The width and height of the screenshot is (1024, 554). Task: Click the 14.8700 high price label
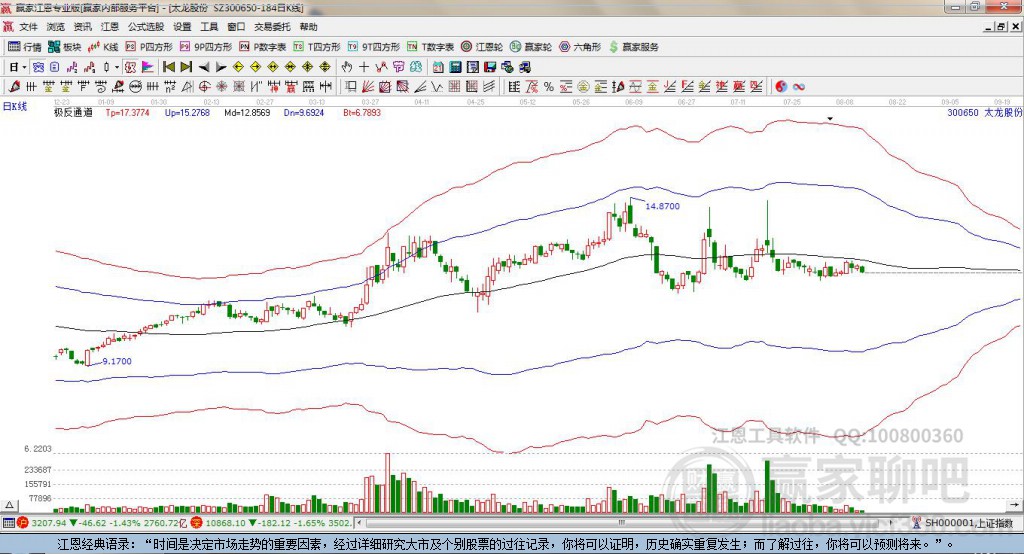click(662, 206)
